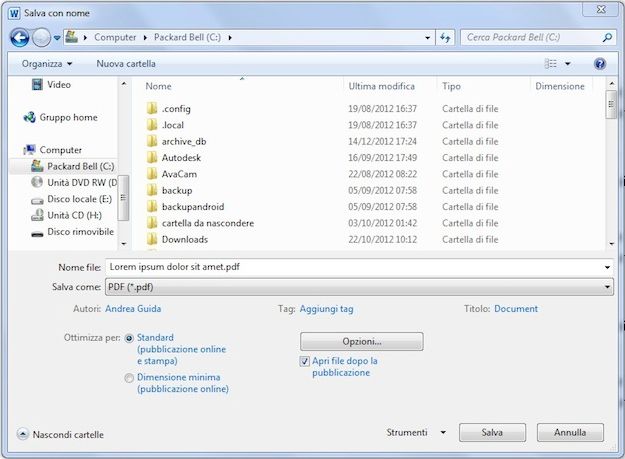Click the Downloads folder icon
The image size is (625, 459).
coord(151,239)
